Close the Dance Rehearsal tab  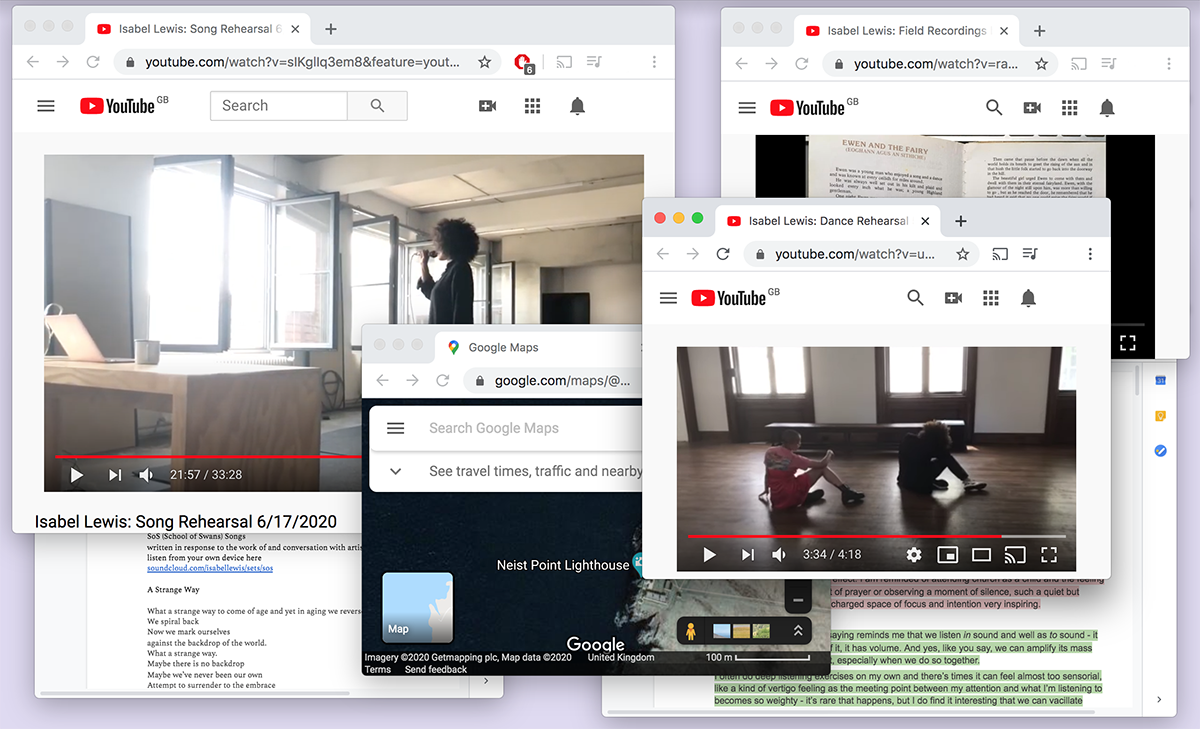pos(925,221)
